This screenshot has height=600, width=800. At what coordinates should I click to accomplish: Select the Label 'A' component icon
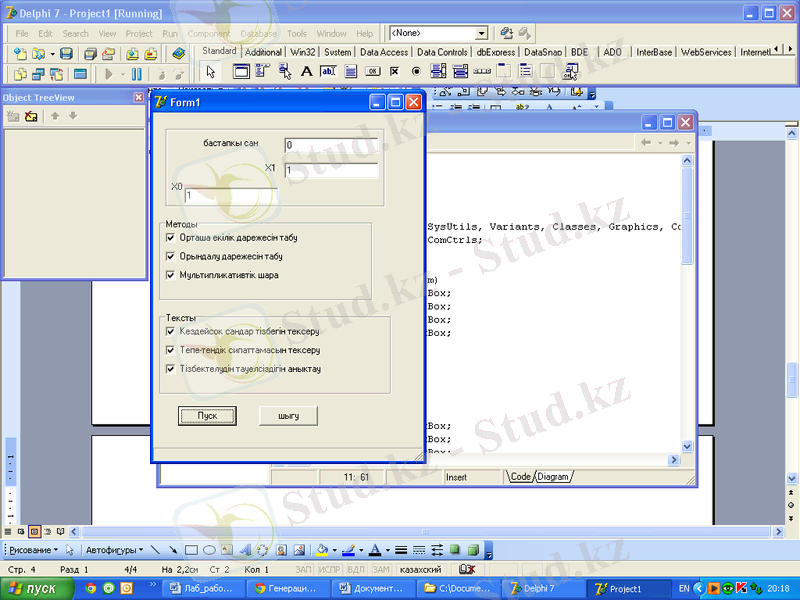click(x=306, y=71)
